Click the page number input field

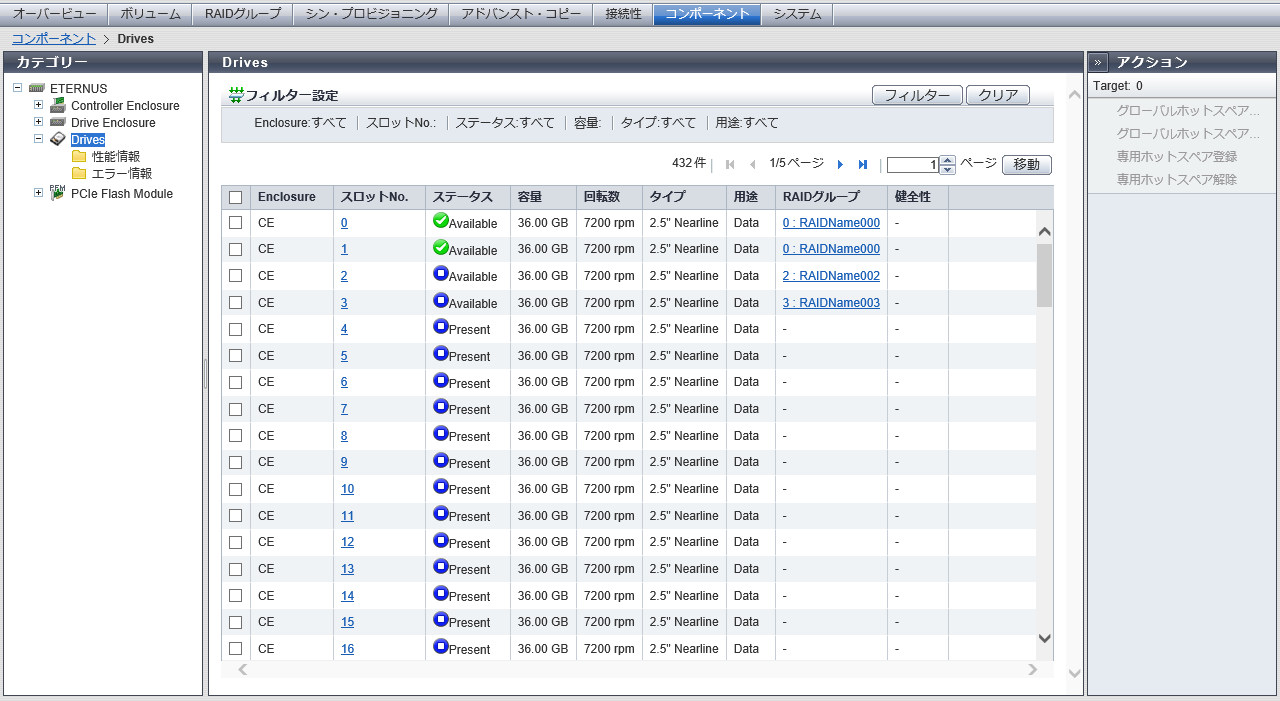913,165
